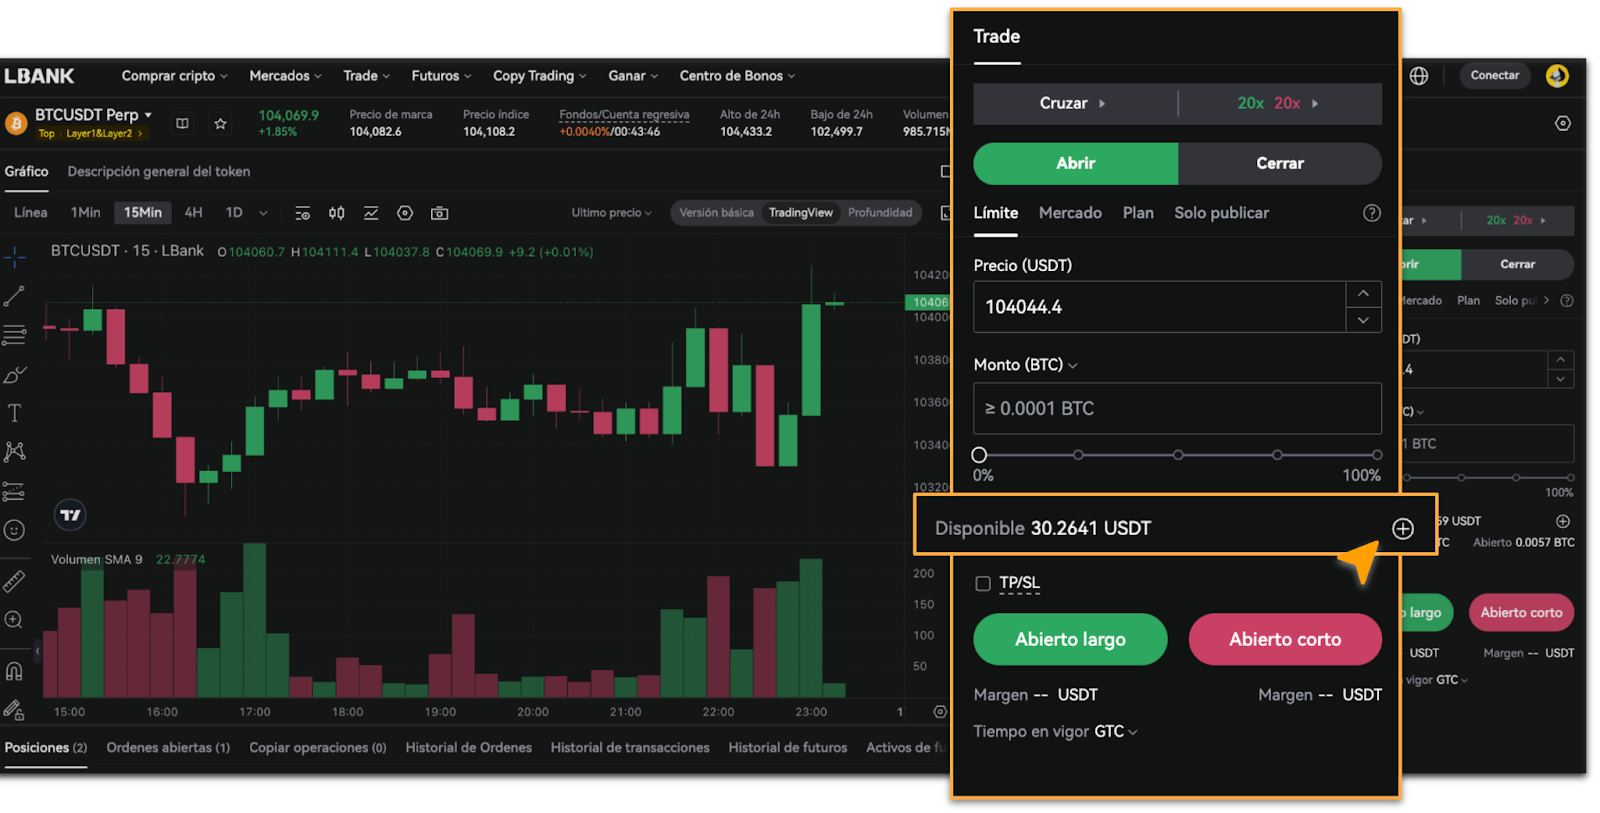Click the lock drawings pencil tool
The image size is (1600, 813).
tap(15, 710)
